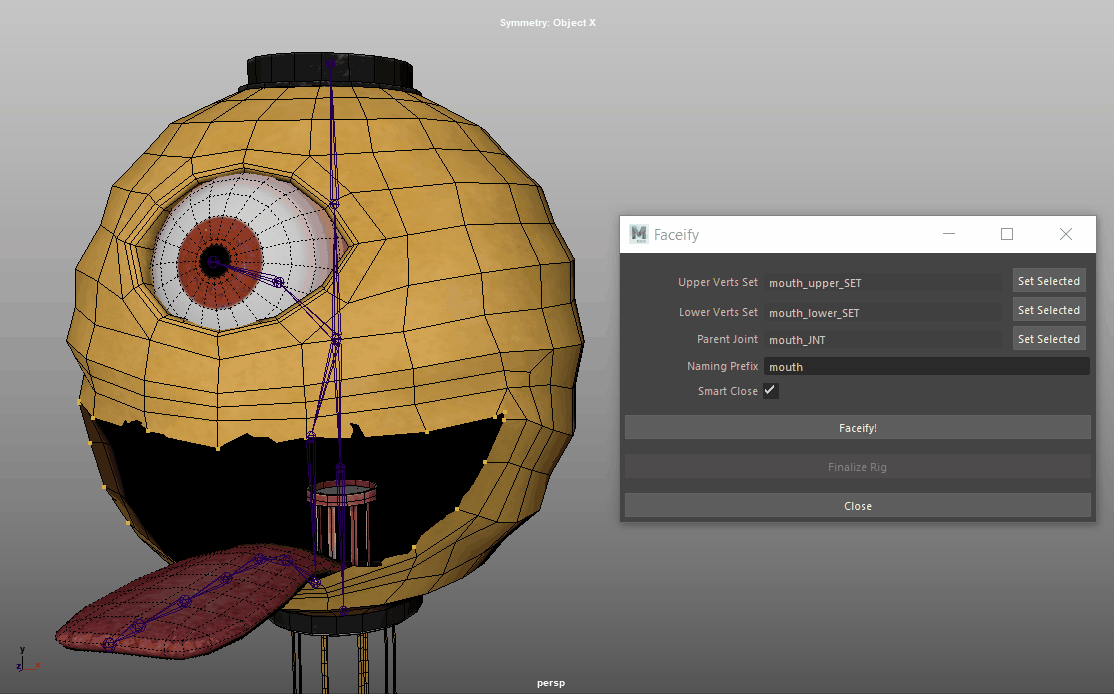This screenshot has width=1114, height=694.
Task: Click the Close button in Faceify dialog
Action: click(858, 506)
